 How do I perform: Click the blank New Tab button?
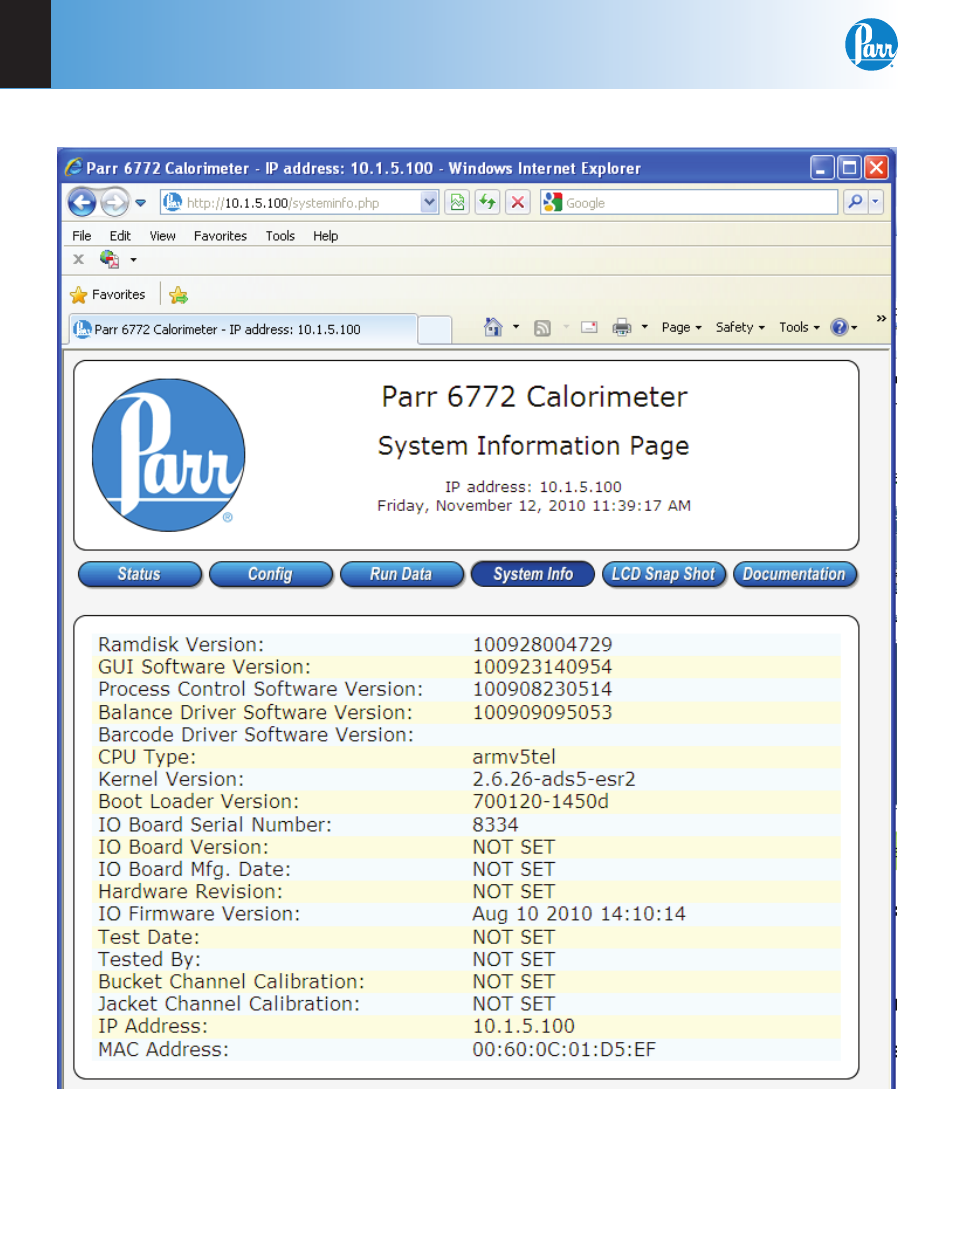434,330
